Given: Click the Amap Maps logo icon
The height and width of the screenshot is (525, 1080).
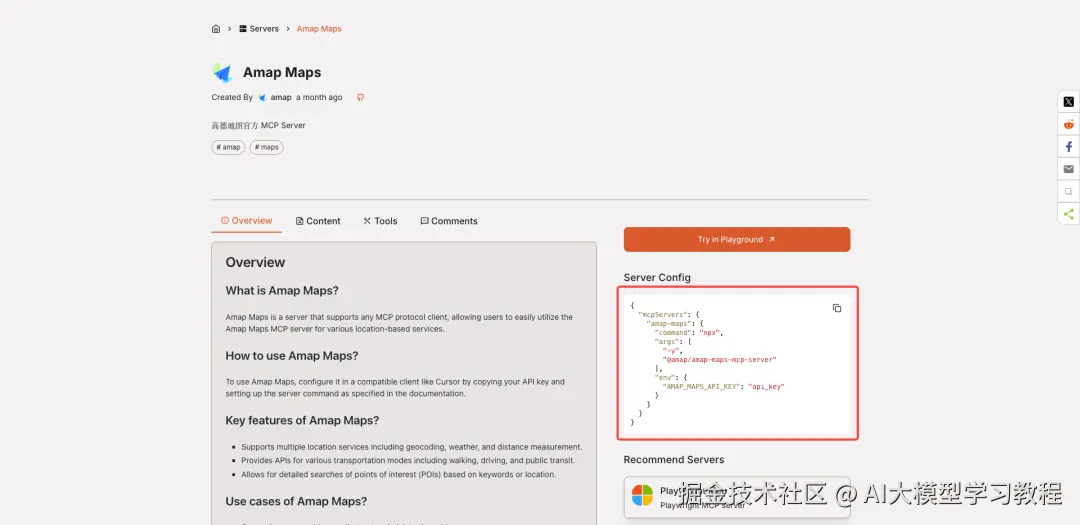Looking at the screenshot, I should tap(222, 72).
